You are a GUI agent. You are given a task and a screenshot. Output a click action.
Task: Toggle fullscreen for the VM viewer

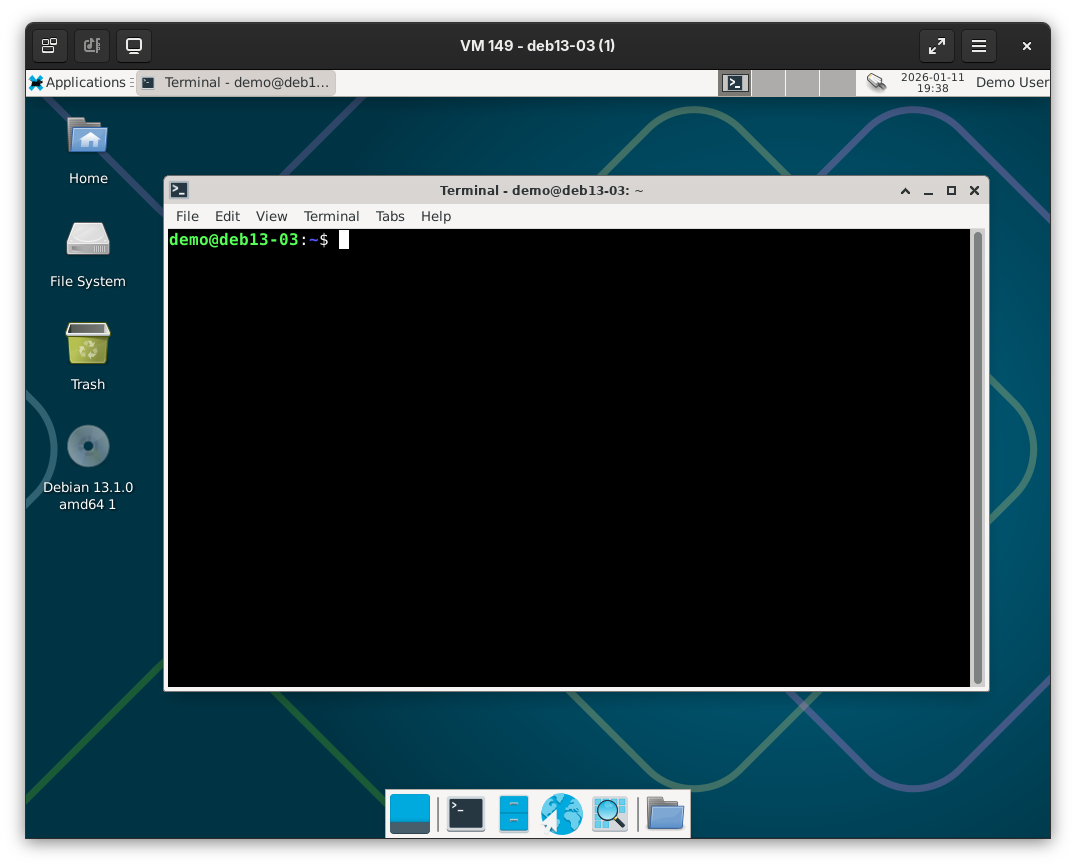point(937,46)
